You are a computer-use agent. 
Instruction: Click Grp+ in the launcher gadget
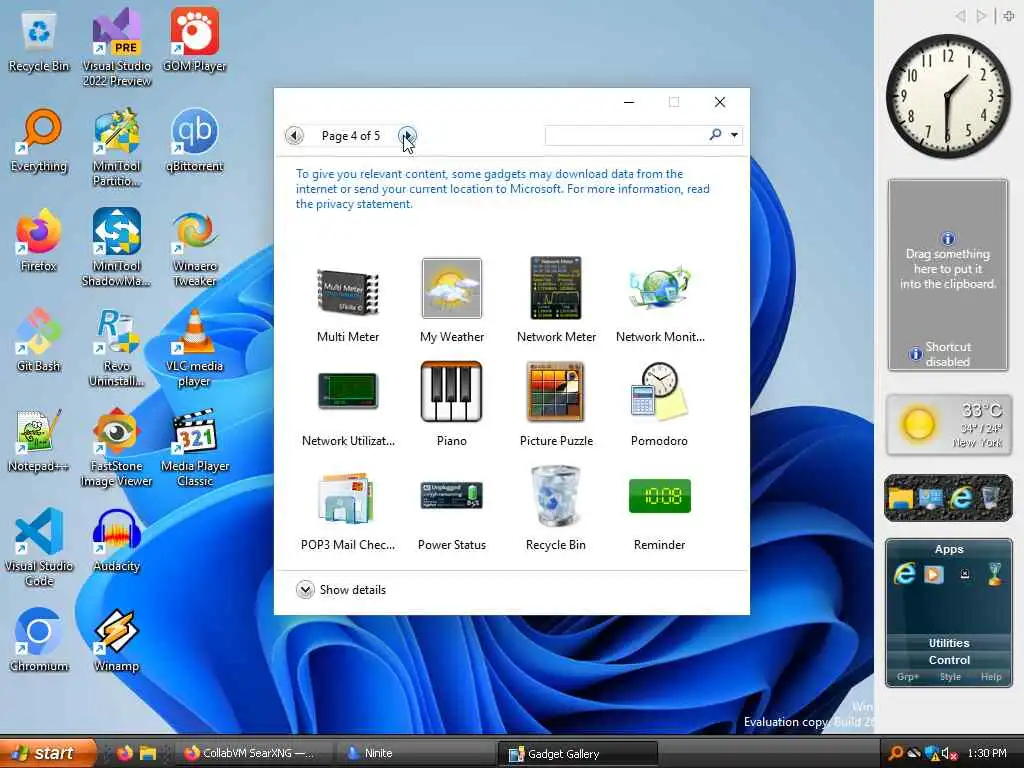click(x=908, y=677)
